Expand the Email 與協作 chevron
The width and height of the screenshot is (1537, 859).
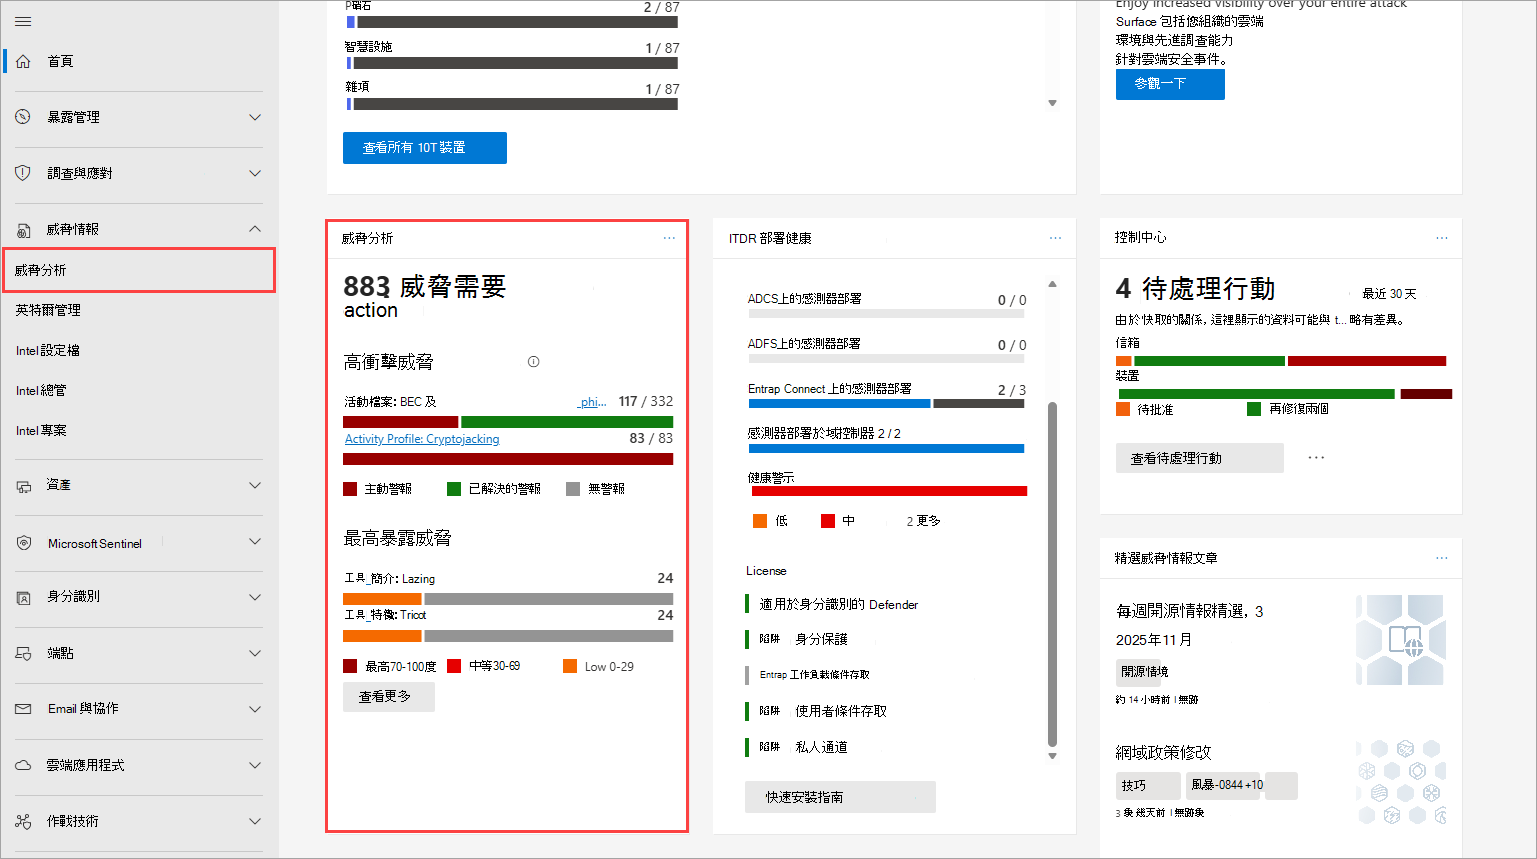[x=255, y=709]
